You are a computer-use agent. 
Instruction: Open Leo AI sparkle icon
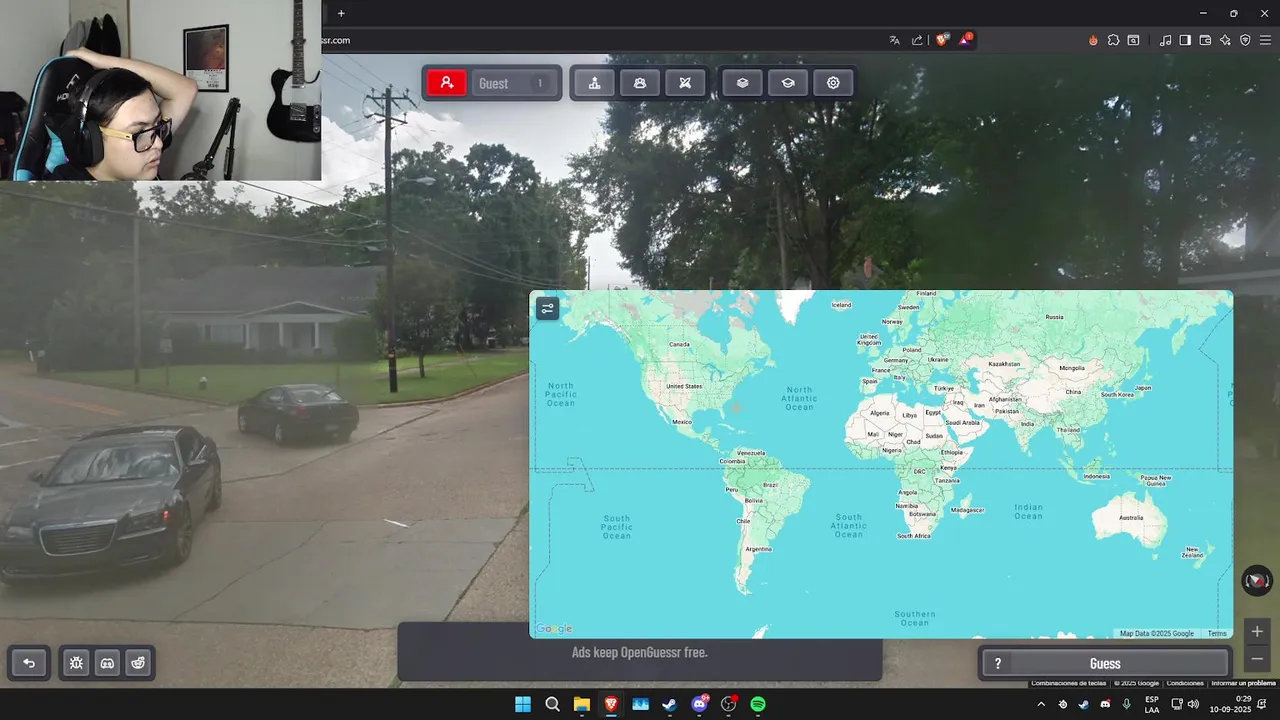pos(1225,40)
